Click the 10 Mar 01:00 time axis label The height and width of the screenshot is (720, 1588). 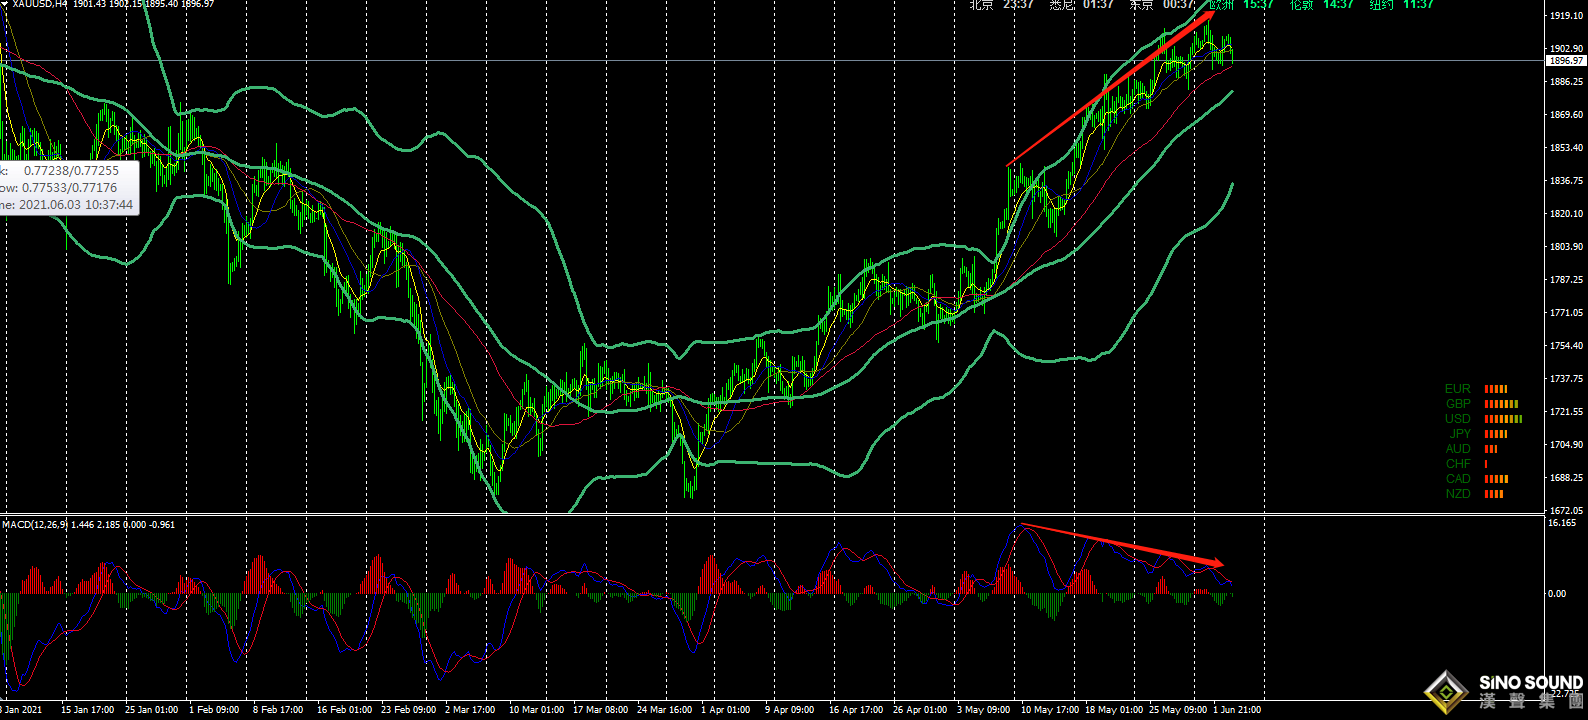536,710
